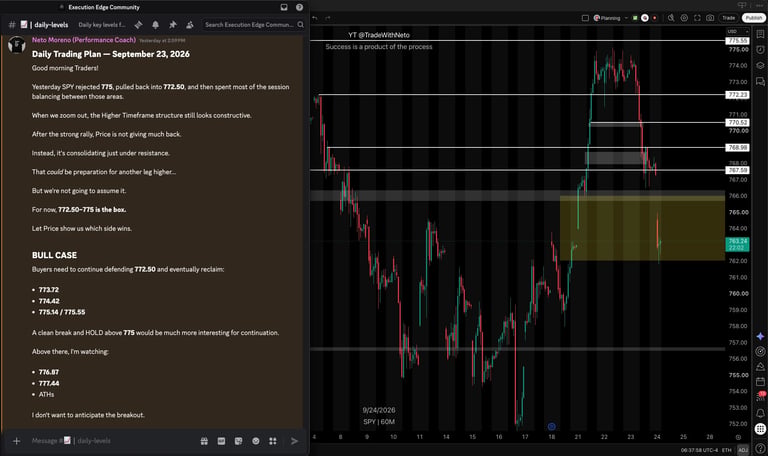Click chart undo arrow
Viewport: 768px width, 456px height.
click(x=315, y=18)
